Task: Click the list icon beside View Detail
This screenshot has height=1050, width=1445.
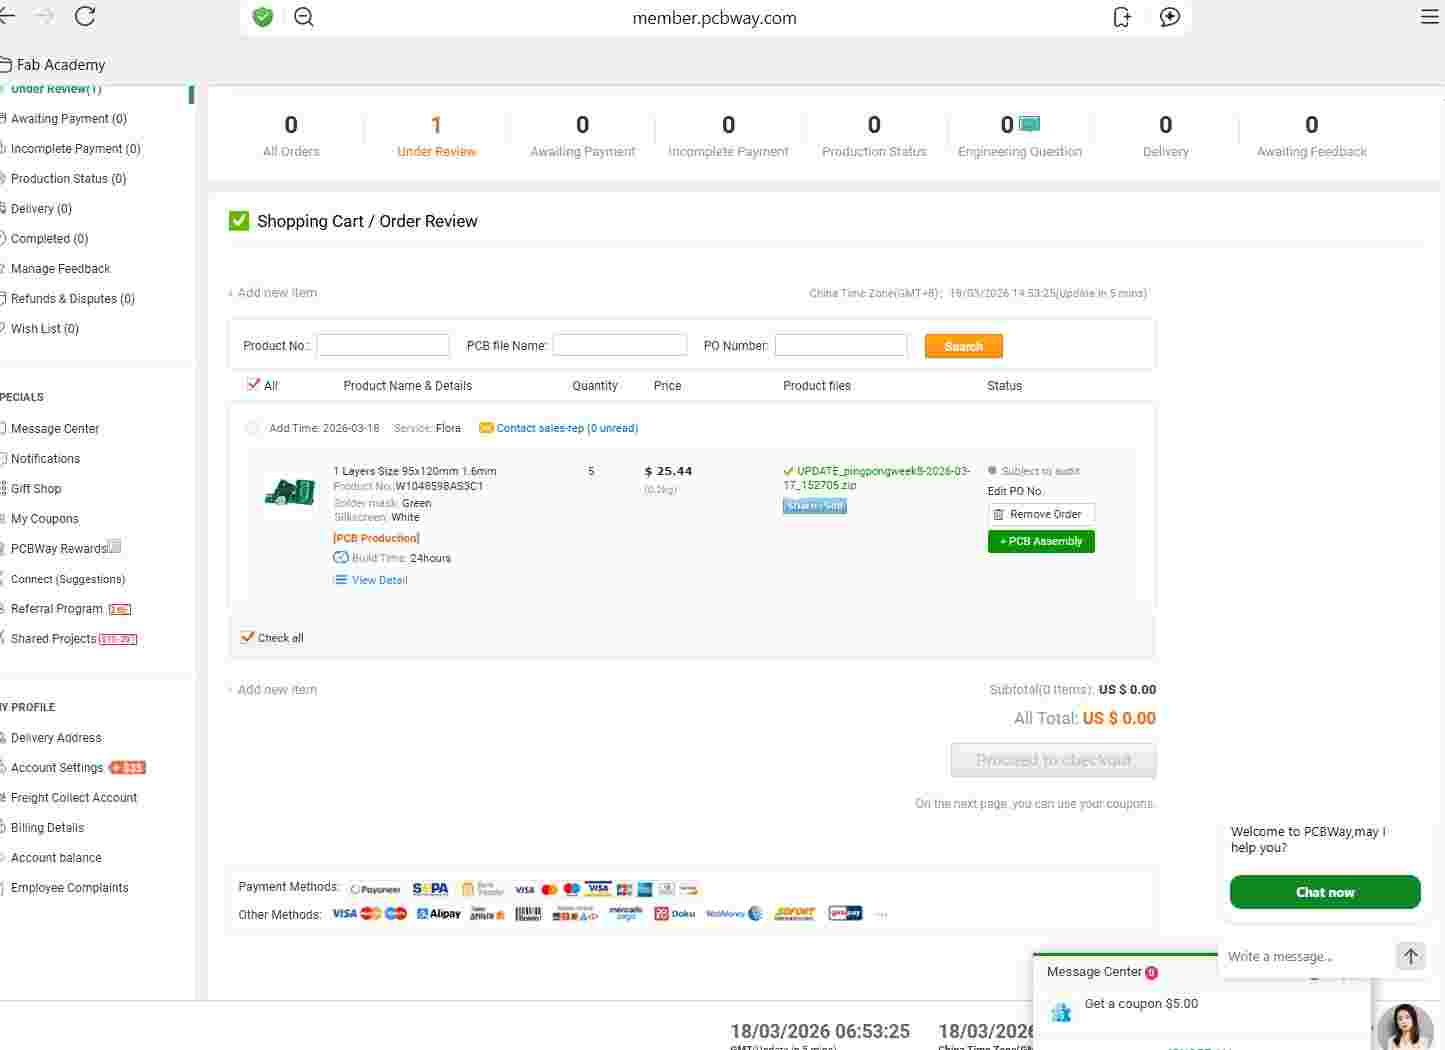Action: click(x=340, y=580)
